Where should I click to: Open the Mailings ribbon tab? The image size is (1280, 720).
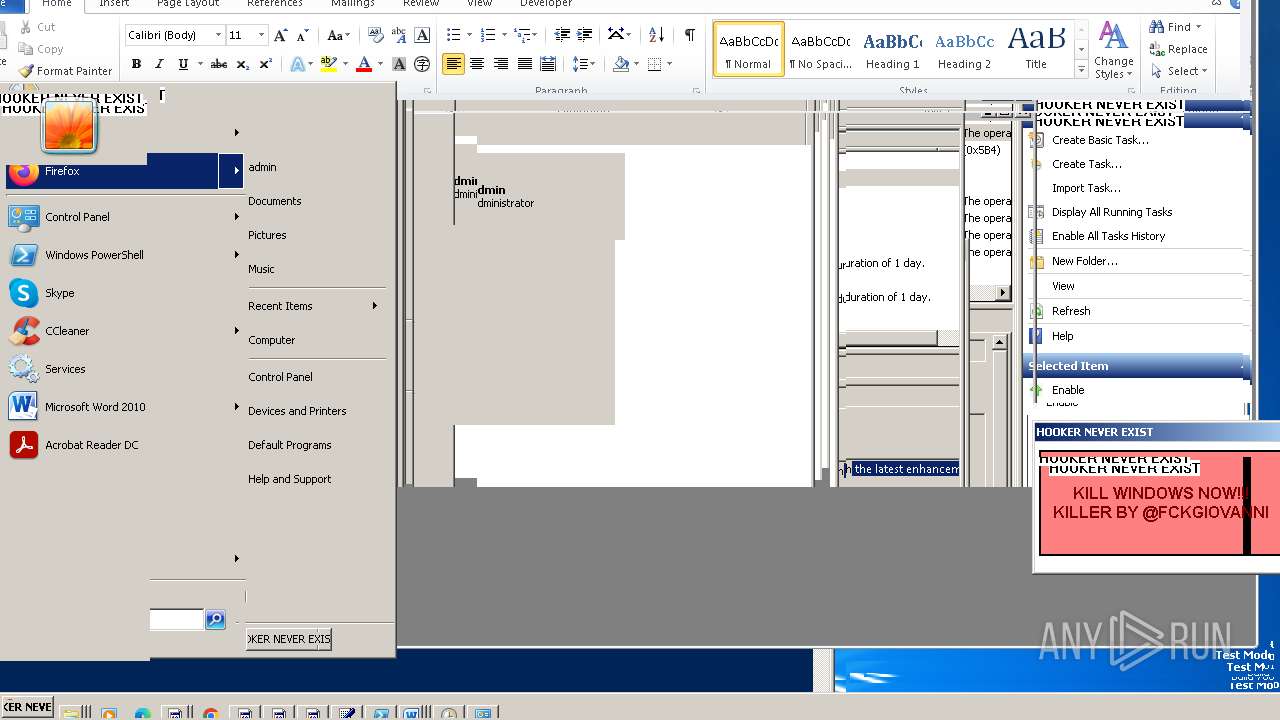tap(353, 4)
